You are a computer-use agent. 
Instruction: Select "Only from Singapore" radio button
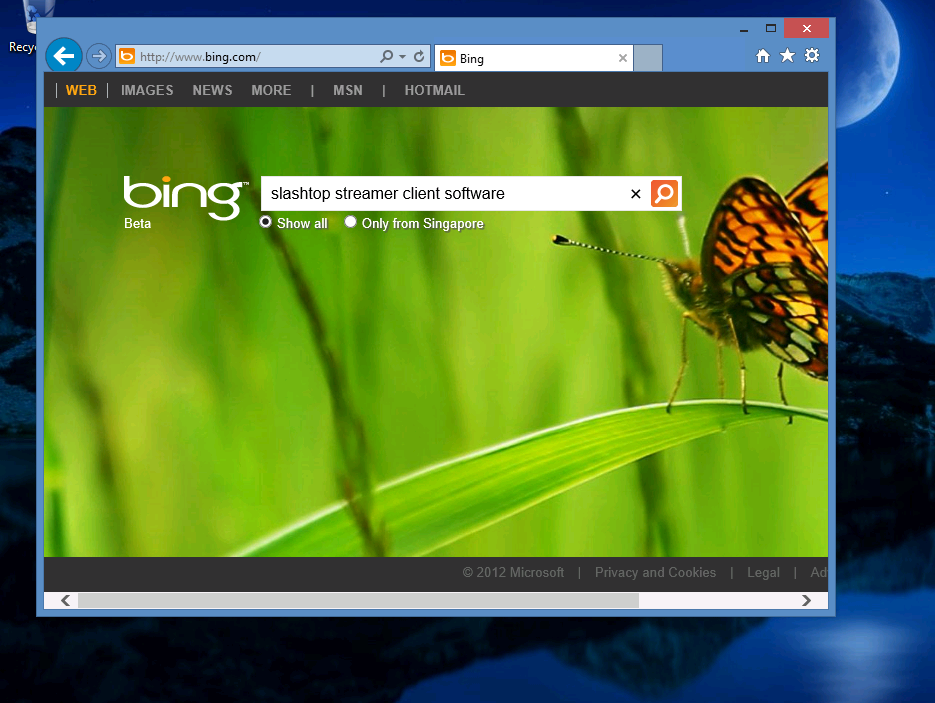(351, 222)
